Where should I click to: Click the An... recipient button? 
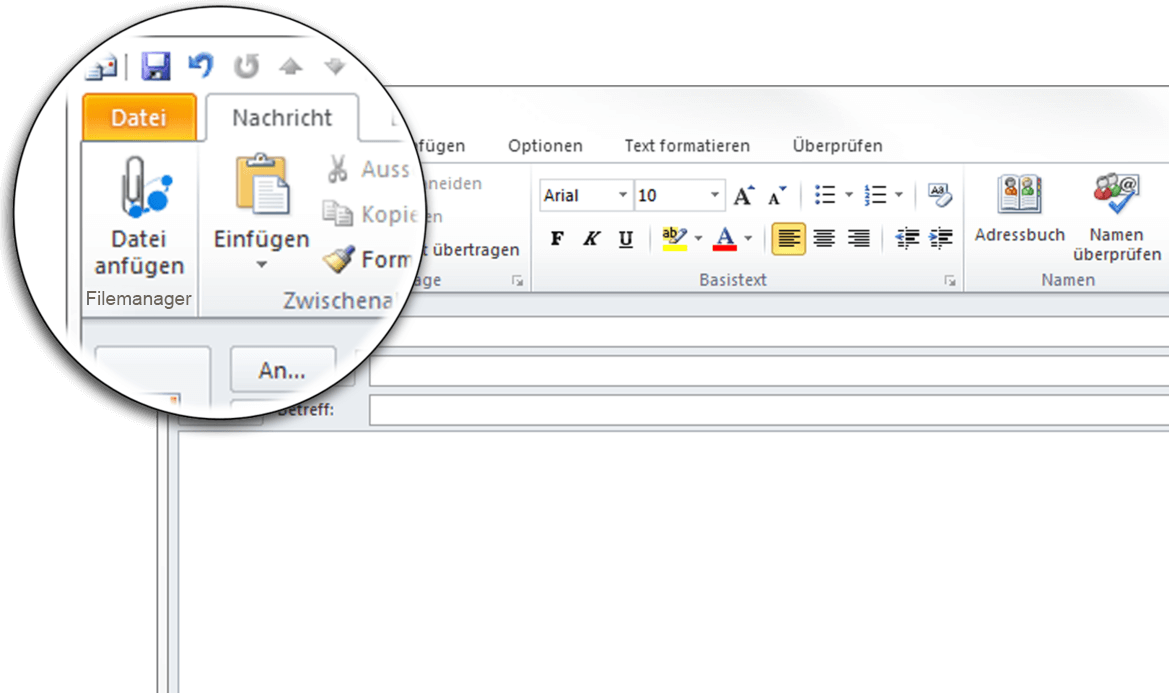coord(283,370)
